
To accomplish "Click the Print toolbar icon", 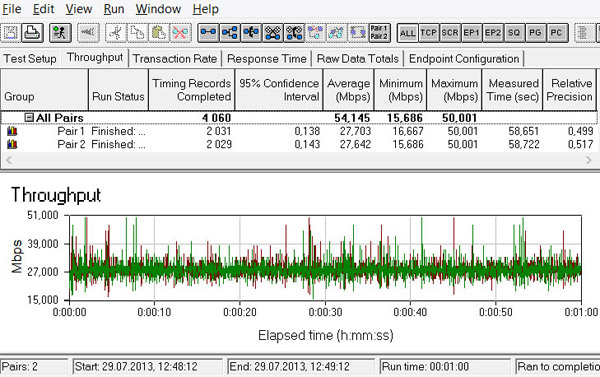I will pyautogui.click(x=33, y=33).
